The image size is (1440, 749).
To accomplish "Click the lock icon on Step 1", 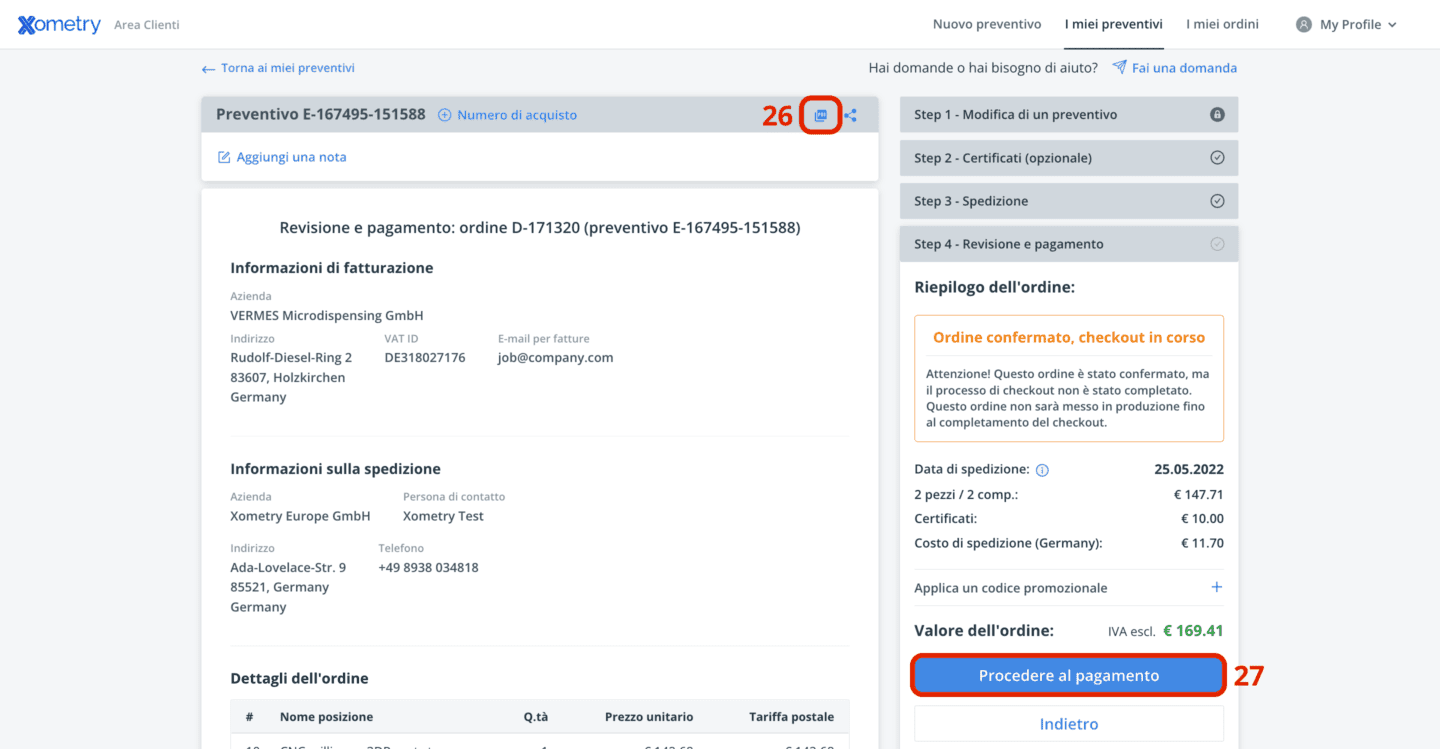I will click(1217, 115).
